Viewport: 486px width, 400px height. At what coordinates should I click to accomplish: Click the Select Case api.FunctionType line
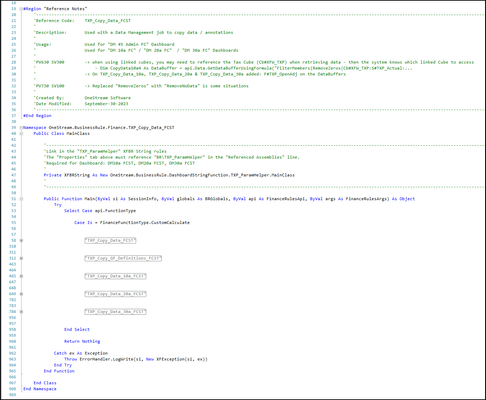pyautogui.click(x=100, y=211)
